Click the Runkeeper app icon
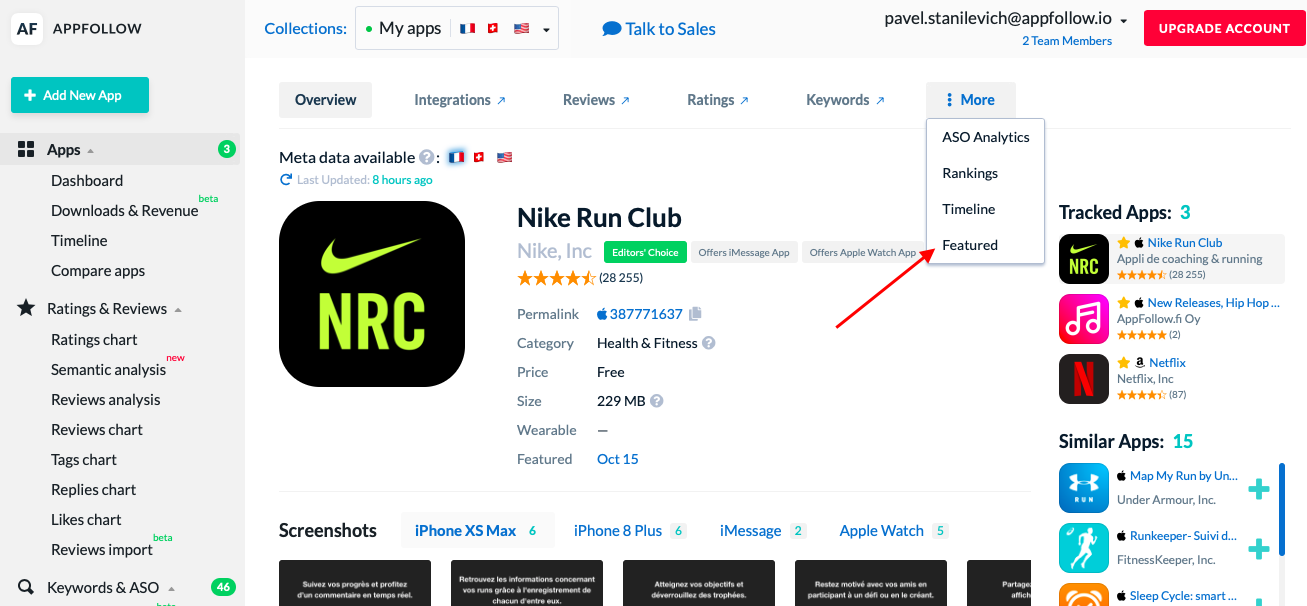 pyautogui.click(x=1084, y=548)
